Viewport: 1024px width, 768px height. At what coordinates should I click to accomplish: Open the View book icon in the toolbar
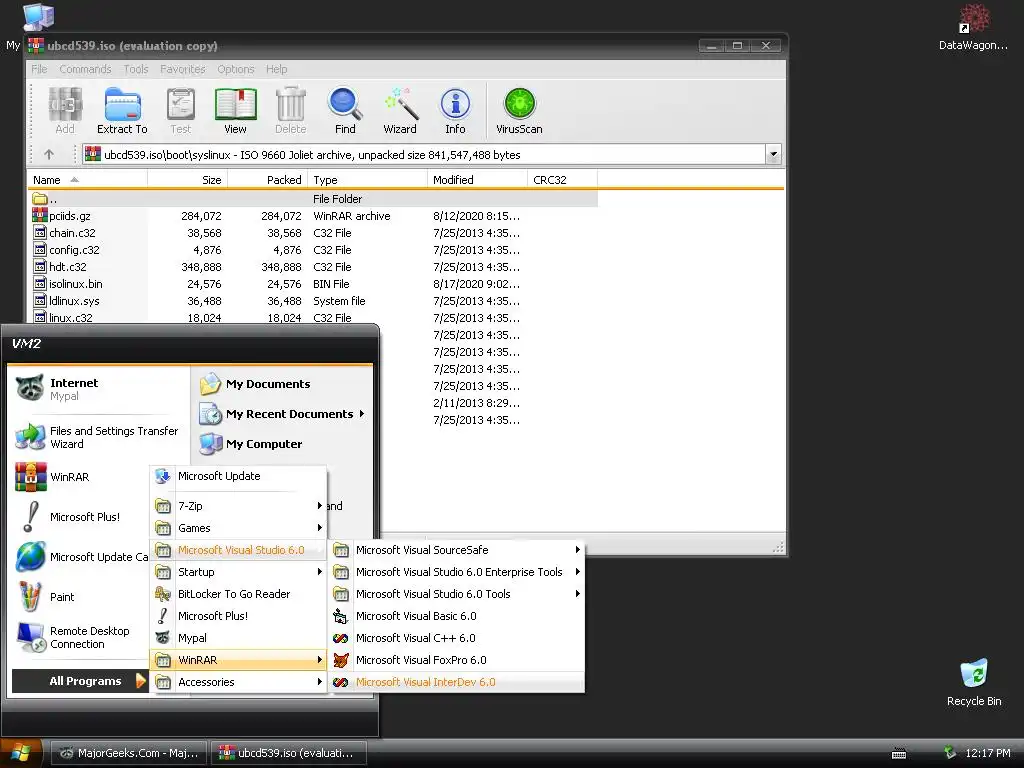click(x=235, y=110)
